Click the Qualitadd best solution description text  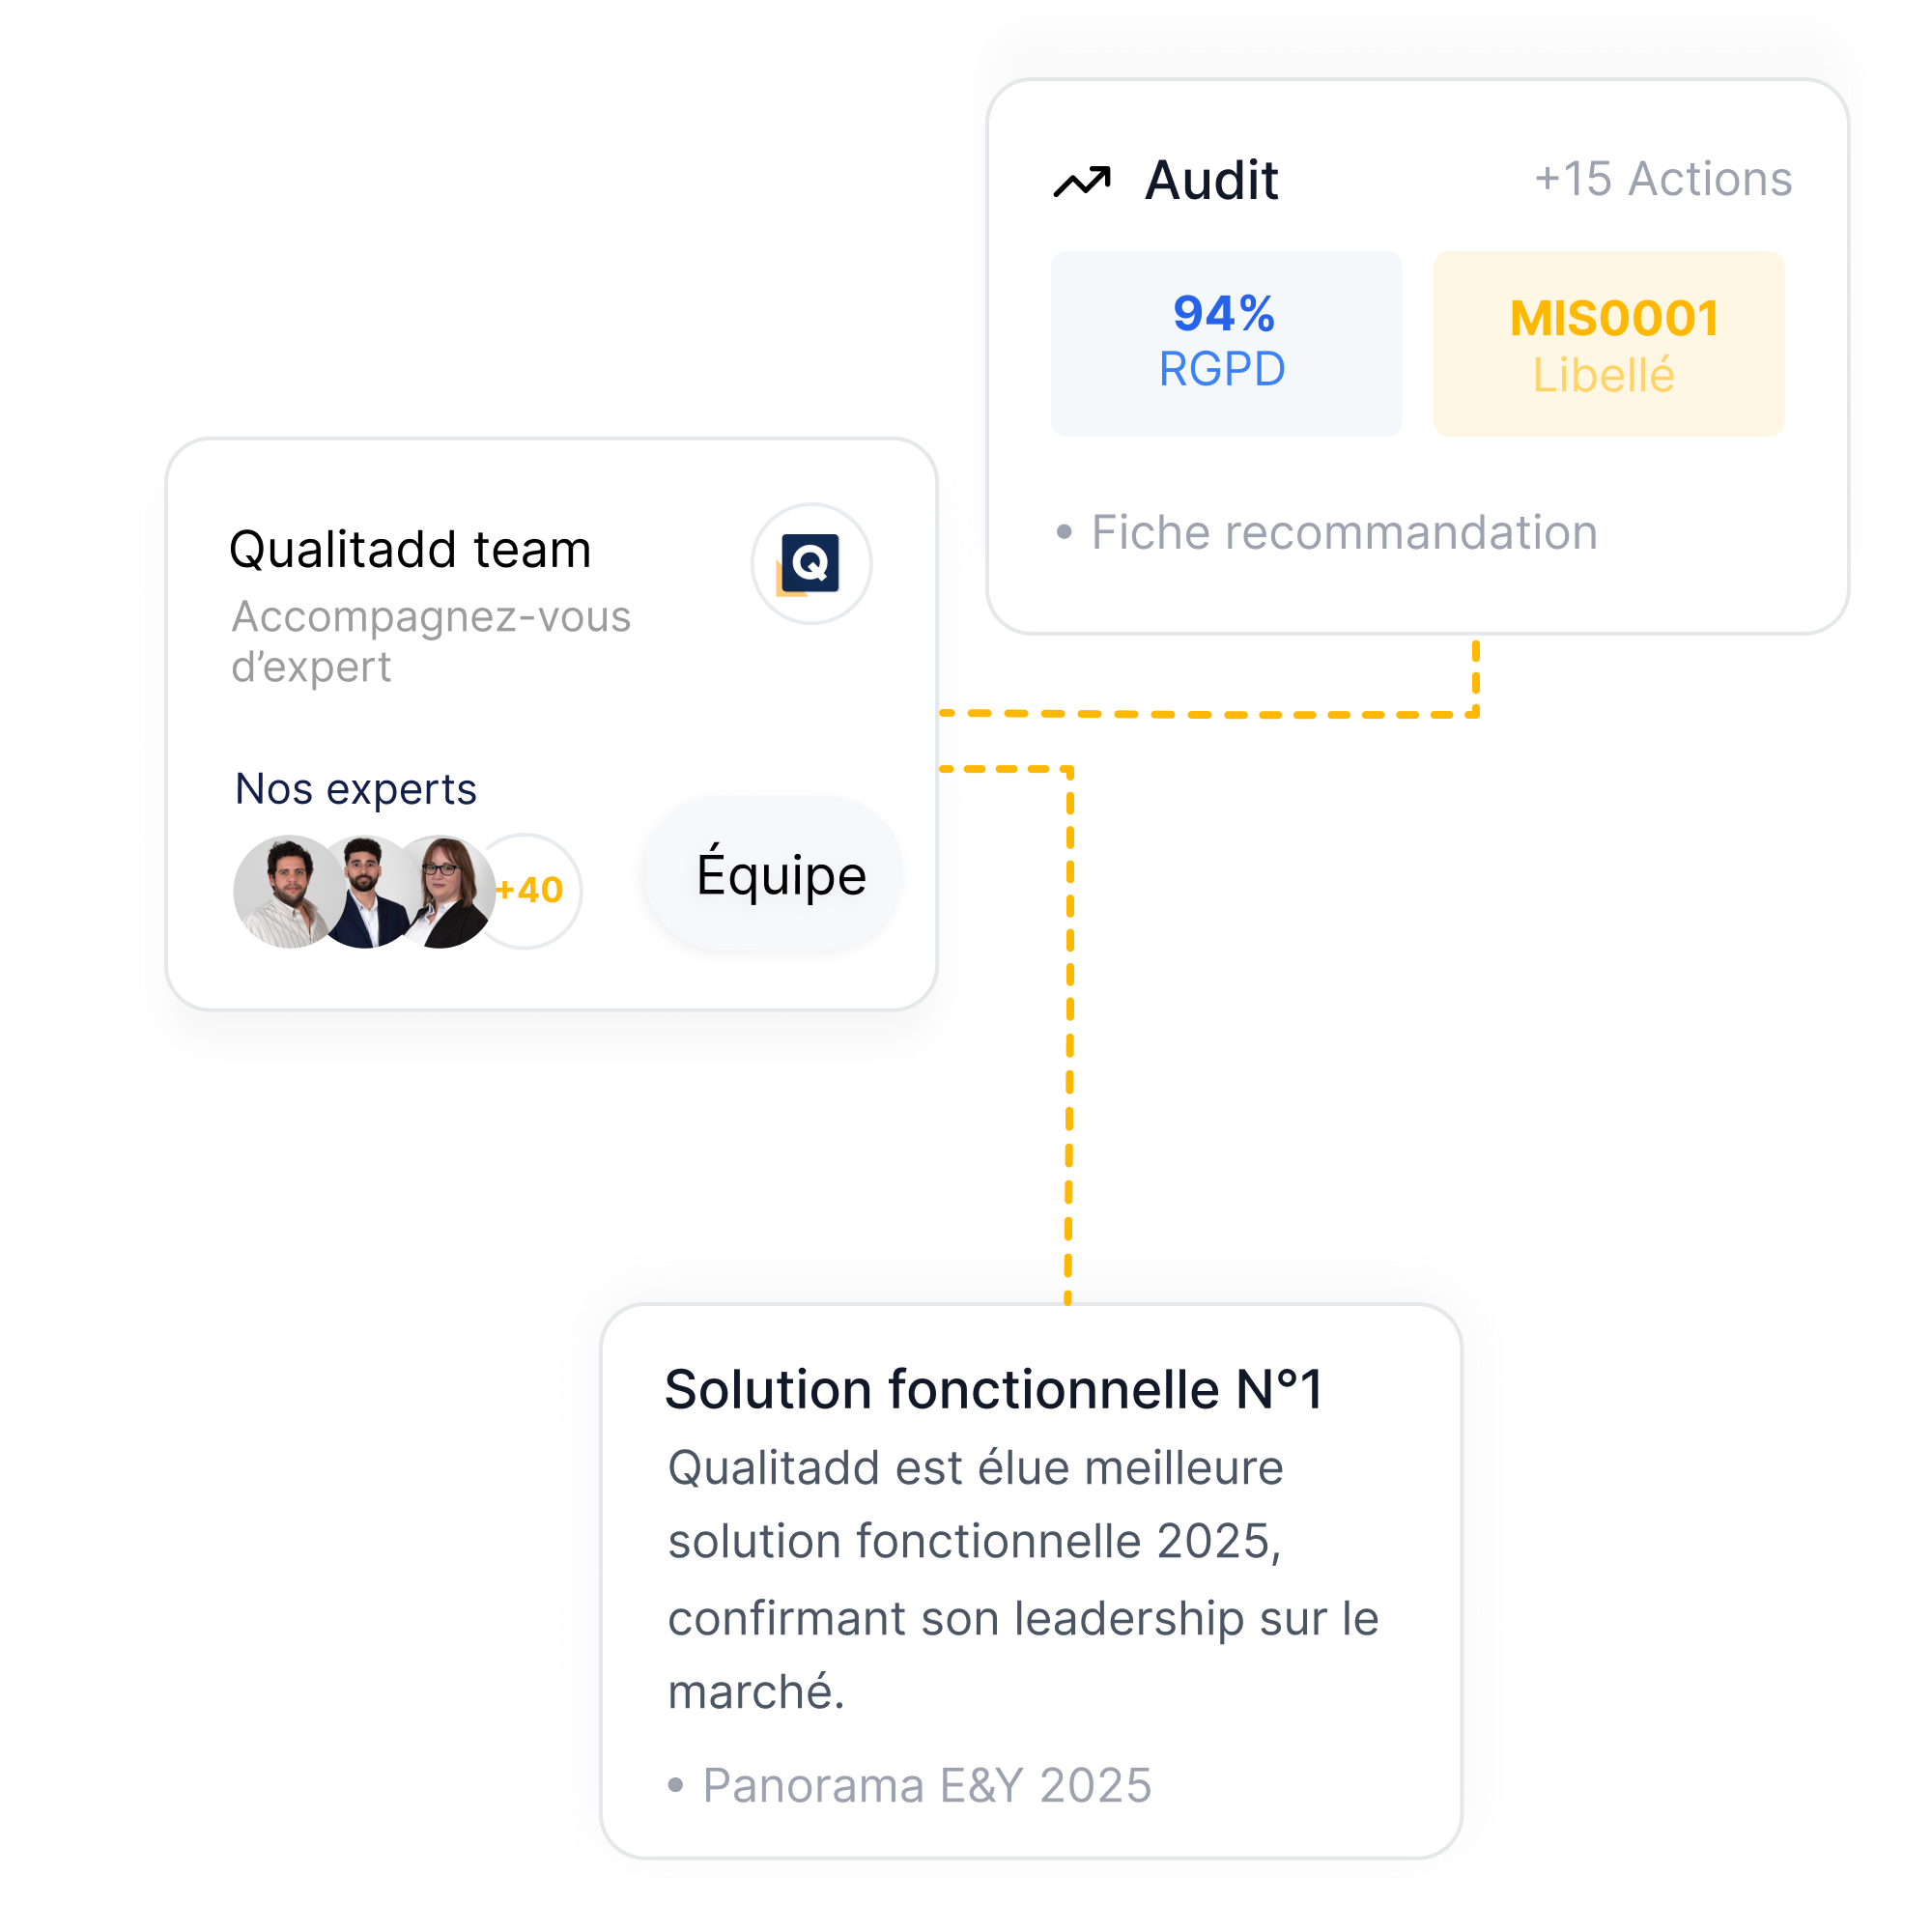[1022, 1580]
